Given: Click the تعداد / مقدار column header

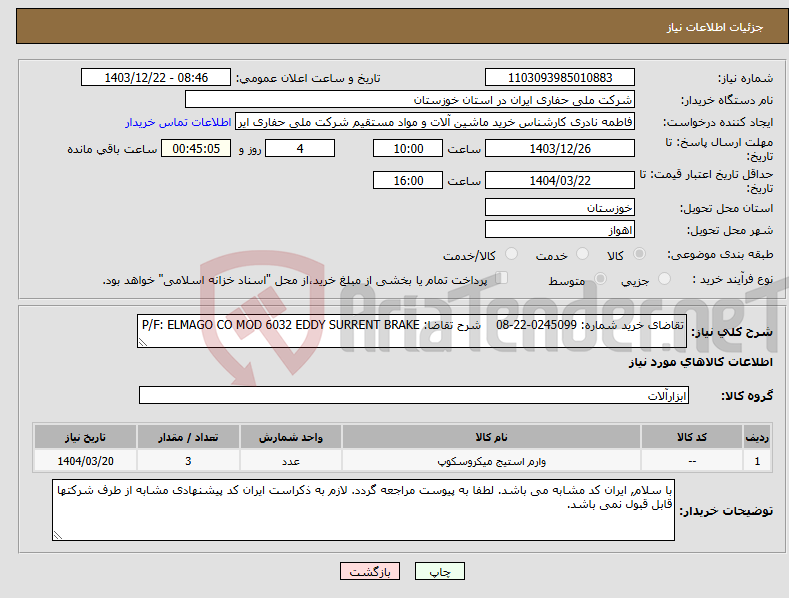Looking at the screenshot, I should pos(188,437).
